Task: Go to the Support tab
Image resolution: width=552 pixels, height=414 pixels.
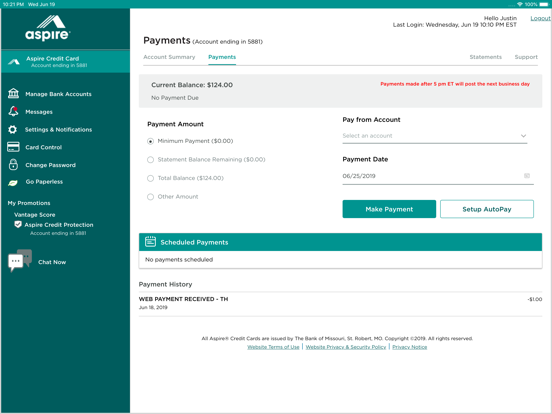Action: [x=526, y=57]
